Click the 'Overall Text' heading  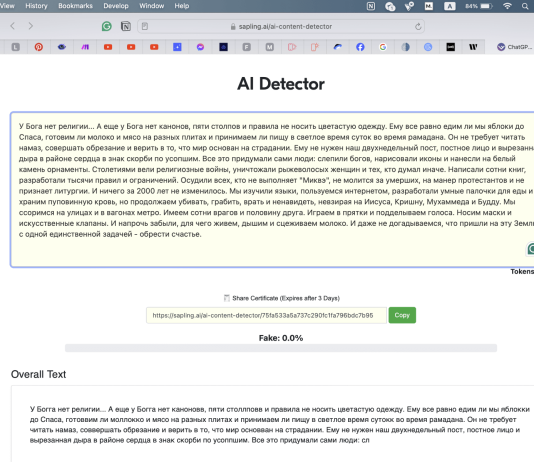(38, 374)
